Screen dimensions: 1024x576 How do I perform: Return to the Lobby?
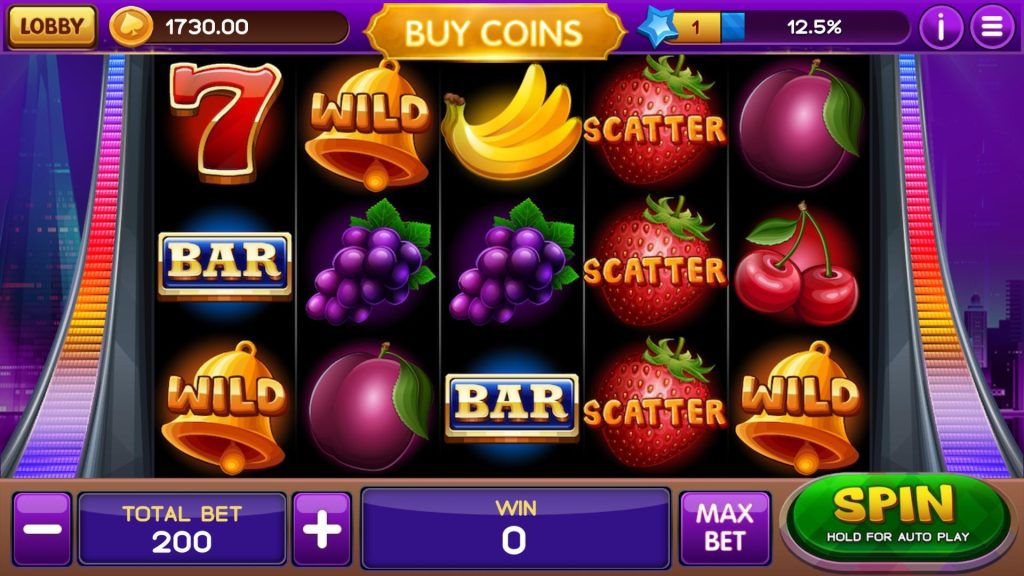52,27
